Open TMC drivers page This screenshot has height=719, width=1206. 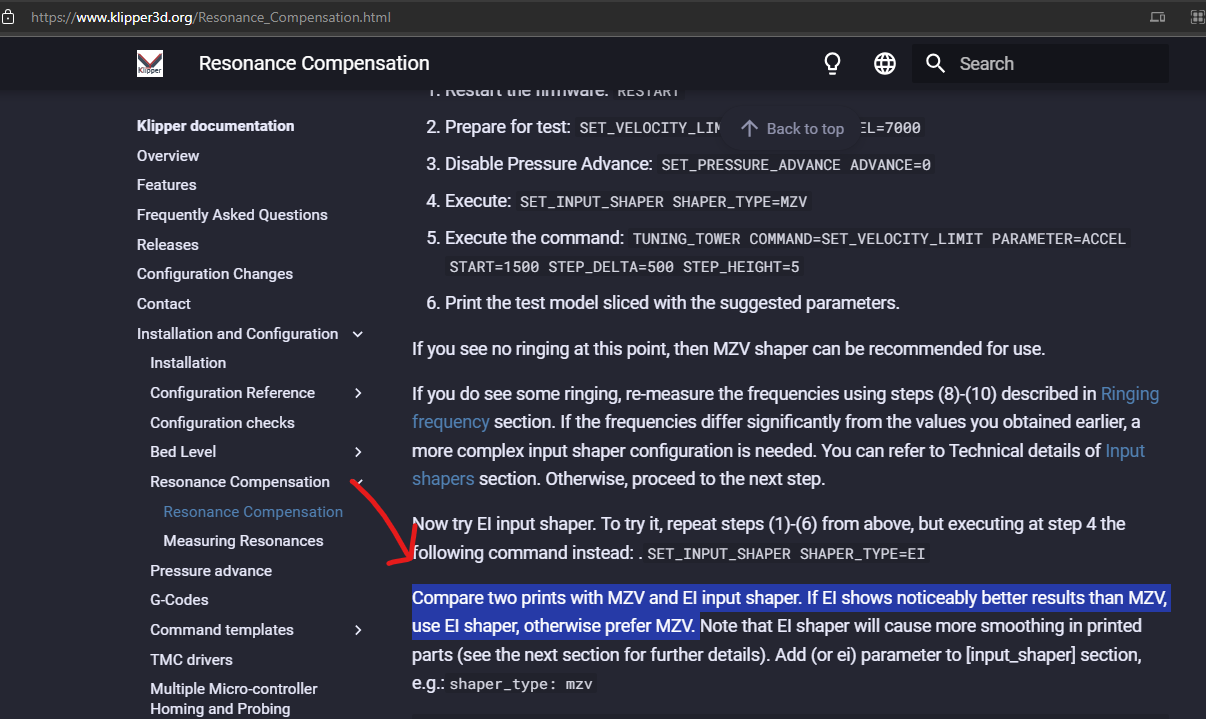191,660
